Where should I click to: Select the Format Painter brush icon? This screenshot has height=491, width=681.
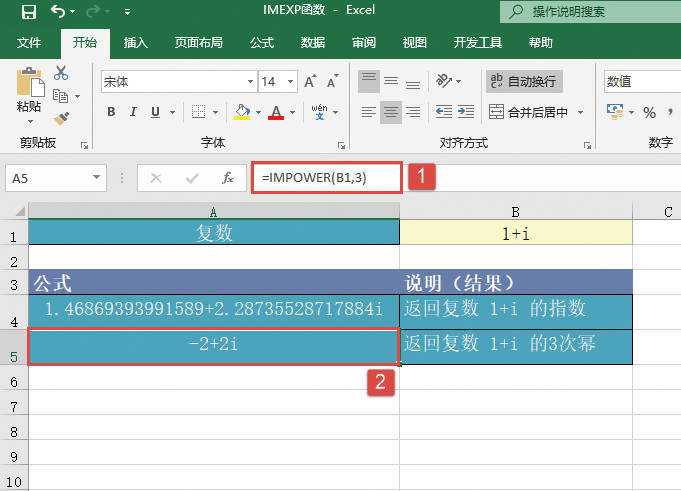coord(61,118)
